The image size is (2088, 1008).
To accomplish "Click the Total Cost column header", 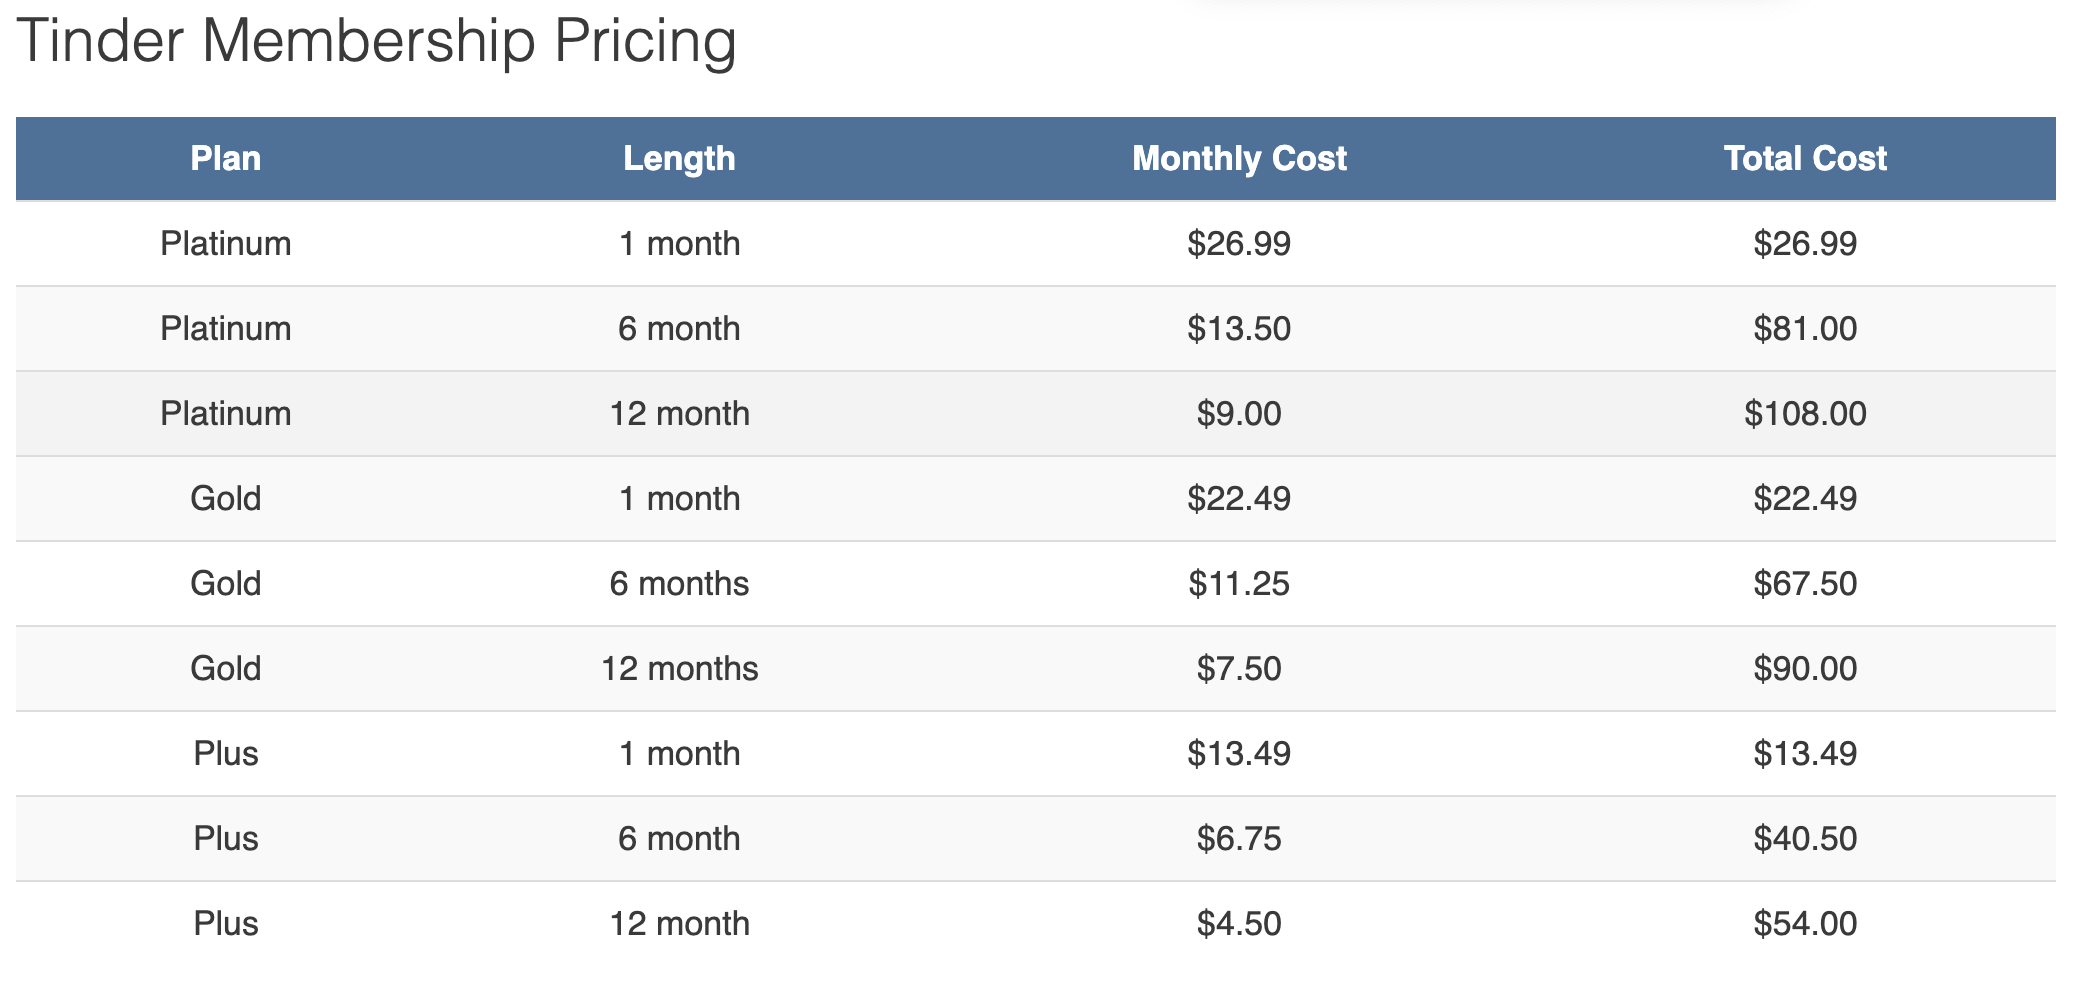I will tap(1805, 159).
